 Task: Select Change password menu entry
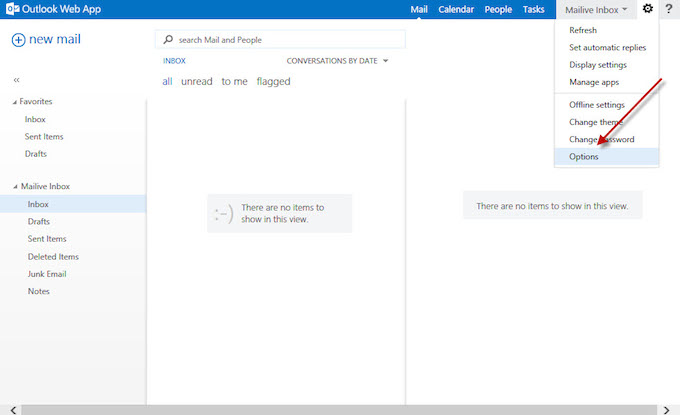pos(606,139)
